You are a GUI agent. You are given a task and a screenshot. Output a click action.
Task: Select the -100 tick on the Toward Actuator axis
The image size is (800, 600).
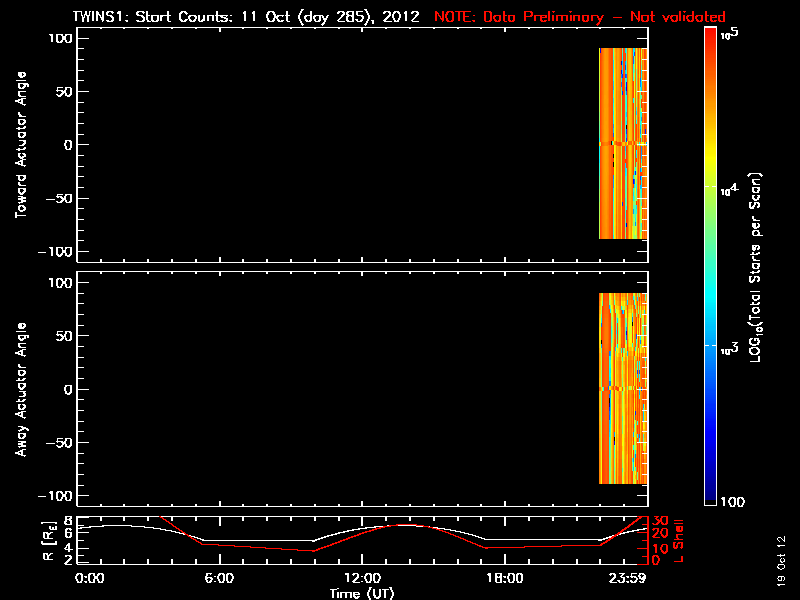55,252
